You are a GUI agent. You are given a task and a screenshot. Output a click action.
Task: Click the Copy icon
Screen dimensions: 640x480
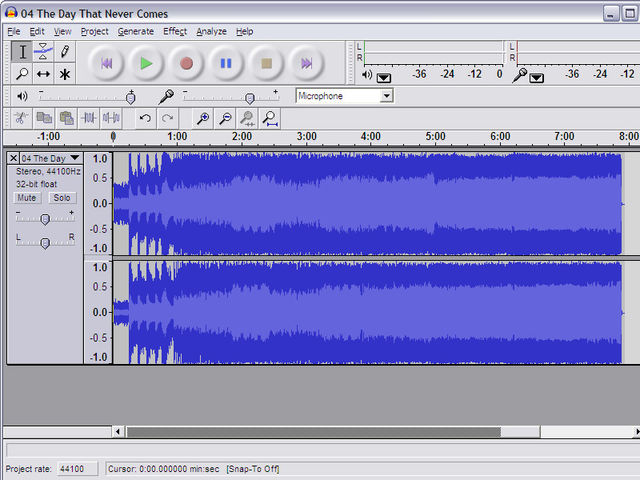44,118
